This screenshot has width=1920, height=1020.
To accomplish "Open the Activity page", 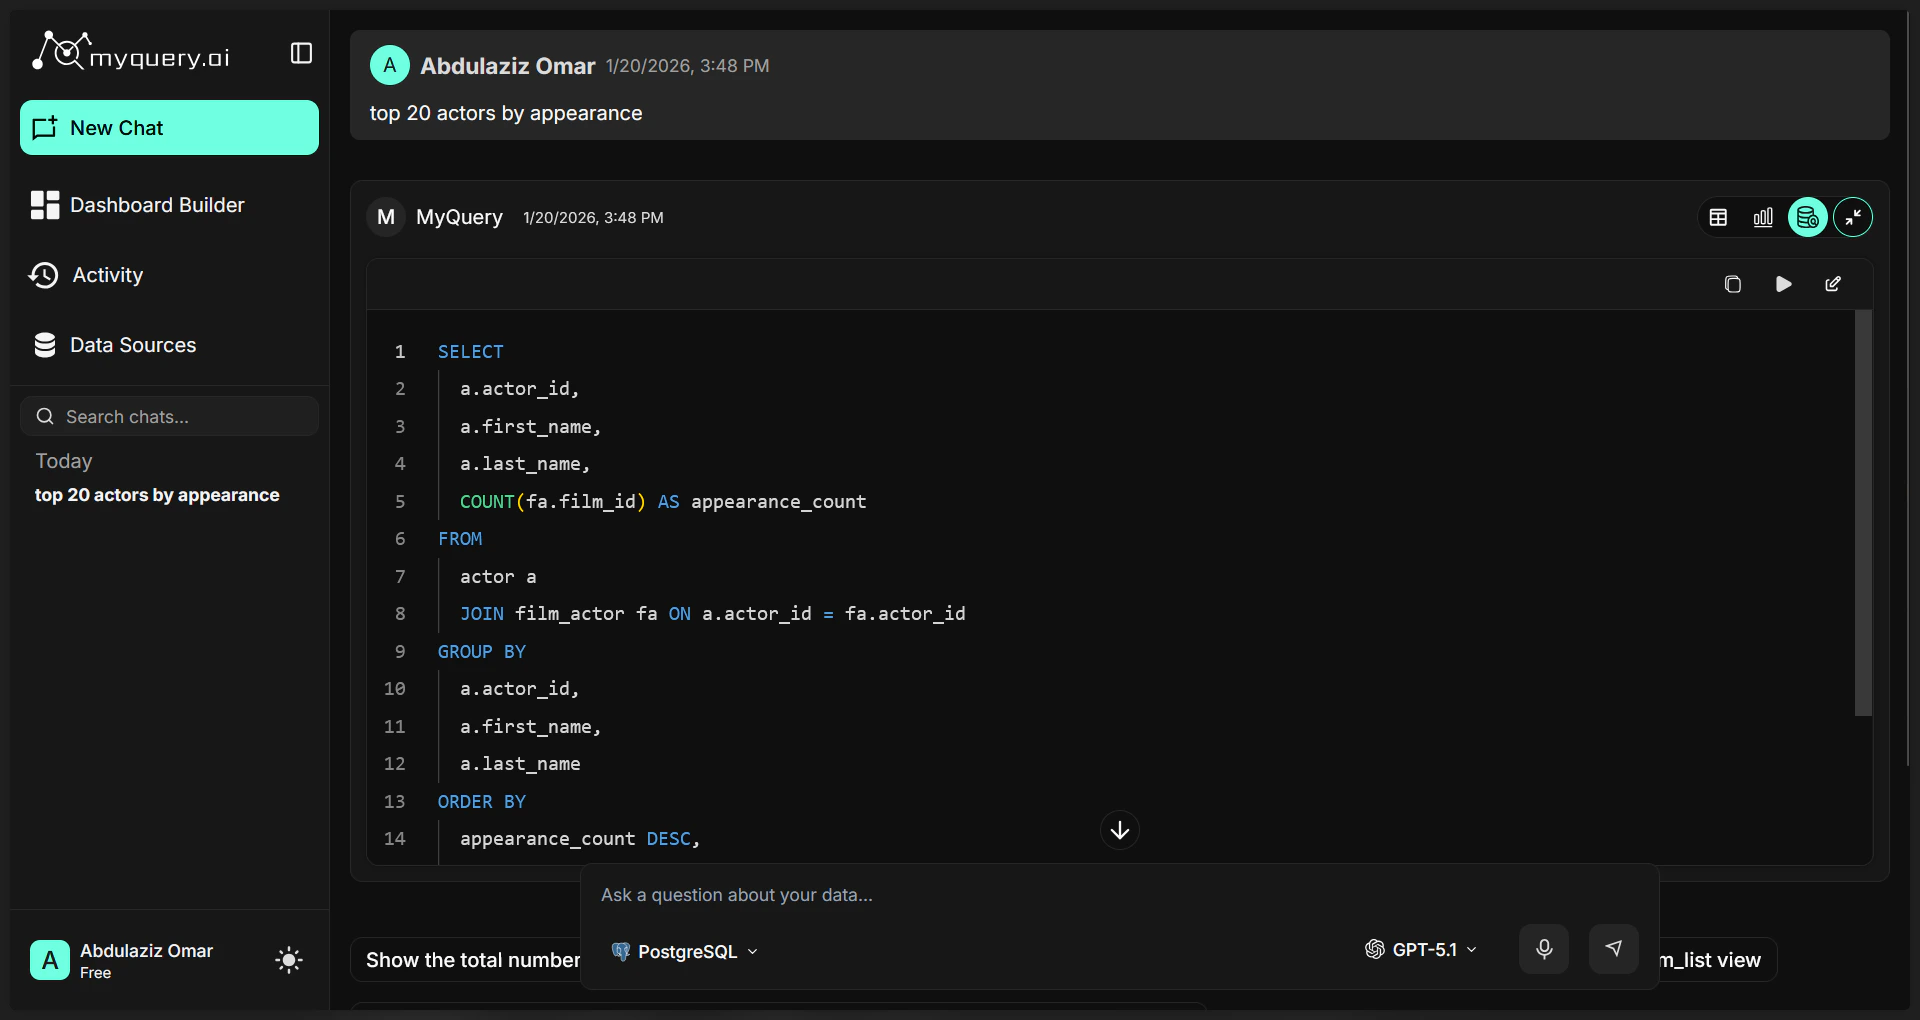I will [86, 275].
